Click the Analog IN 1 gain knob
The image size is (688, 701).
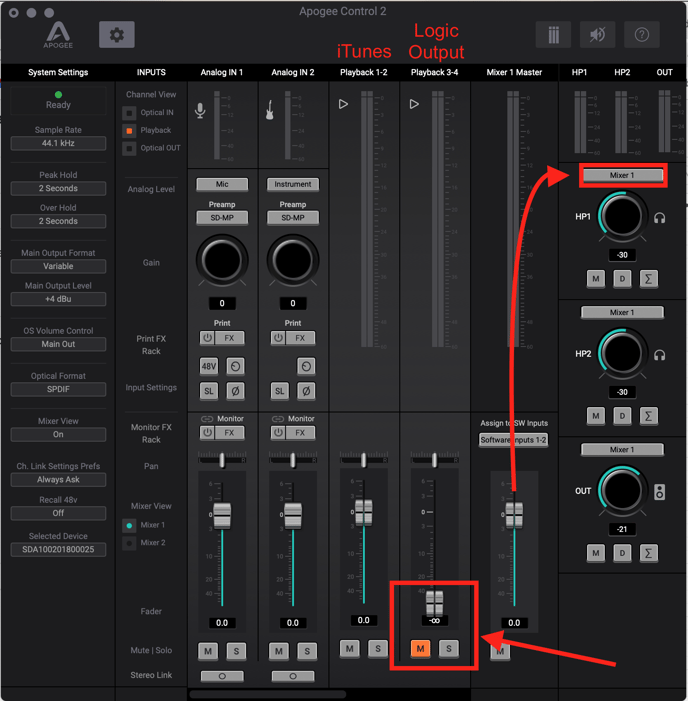point(222,260)
